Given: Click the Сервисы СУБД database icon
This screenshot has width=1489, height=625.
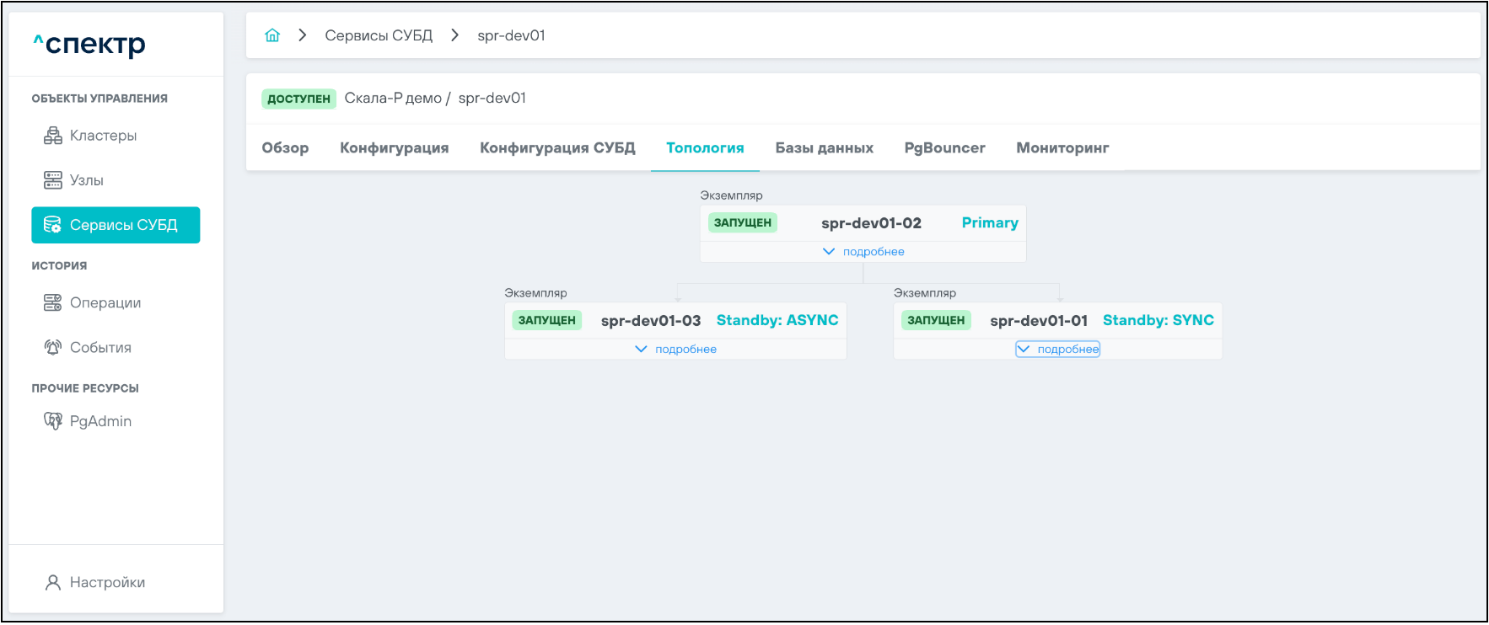Looking at the screenshot, I should (53, 225).
